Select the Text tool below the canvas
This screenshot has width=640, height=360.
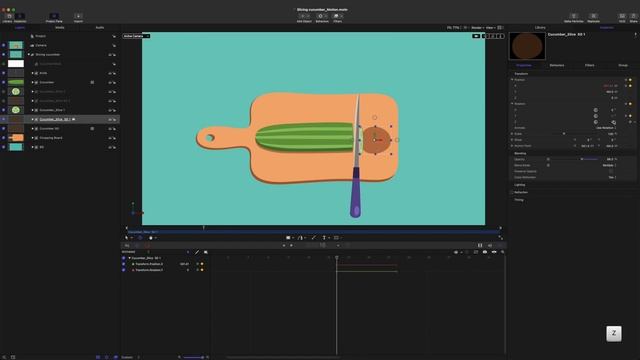(x=324, y=238)
